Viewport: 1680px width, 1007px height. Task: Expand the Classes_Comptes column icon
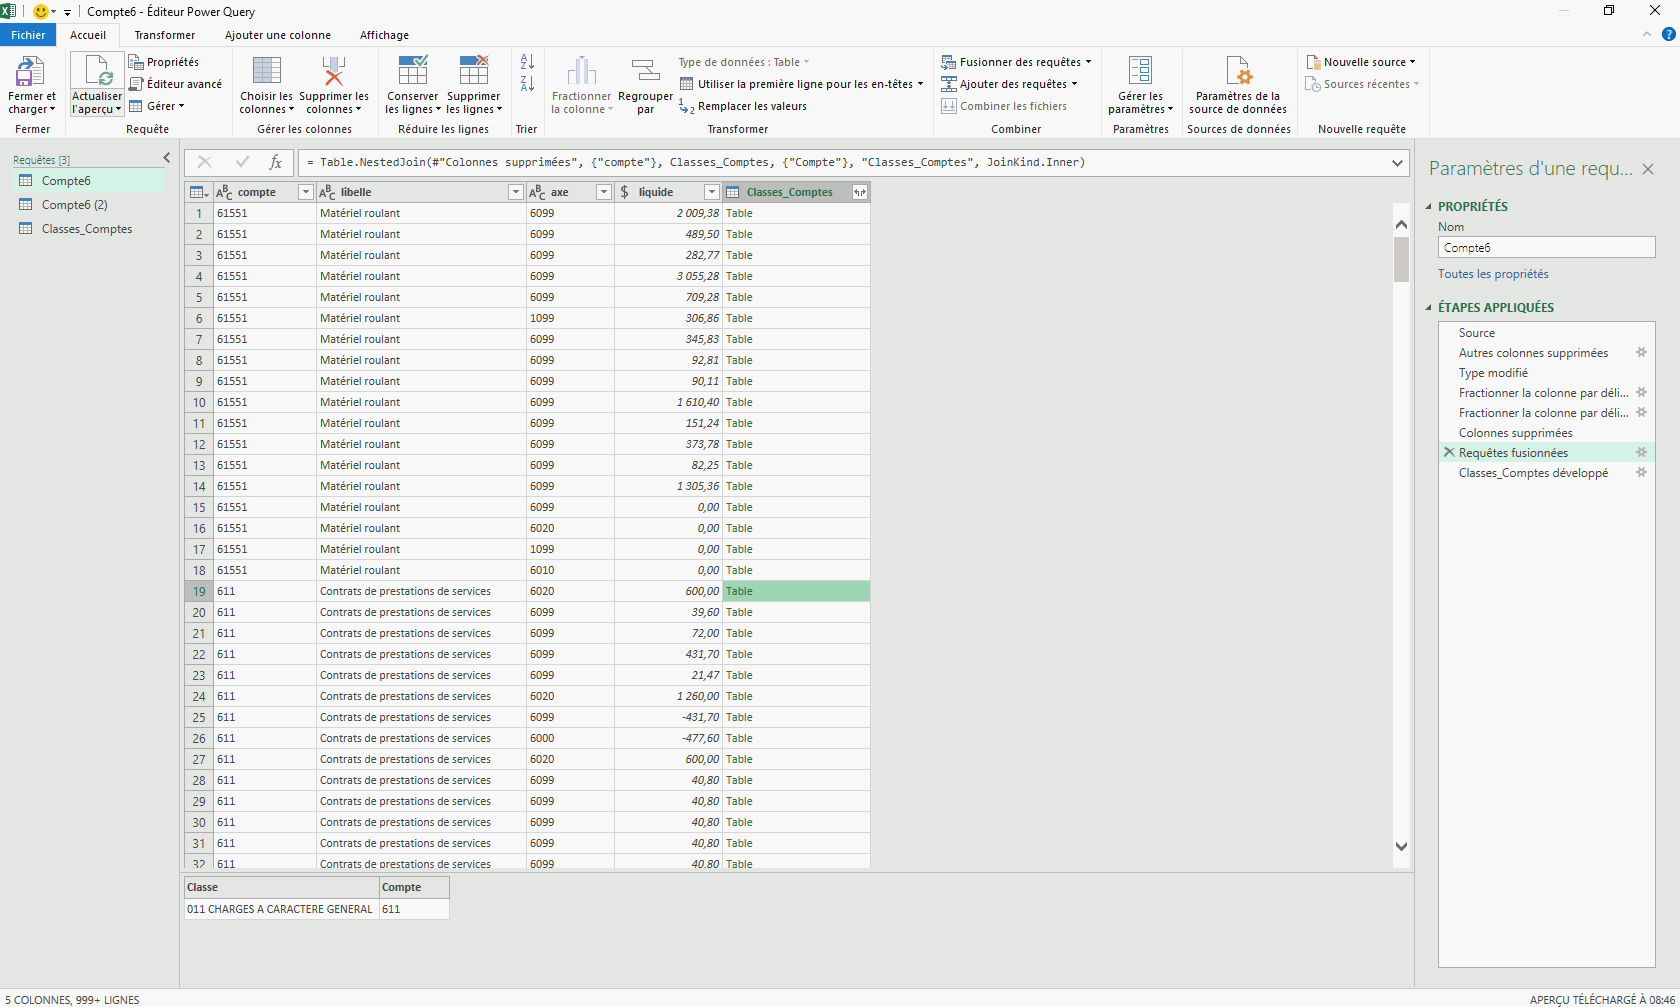859,192
